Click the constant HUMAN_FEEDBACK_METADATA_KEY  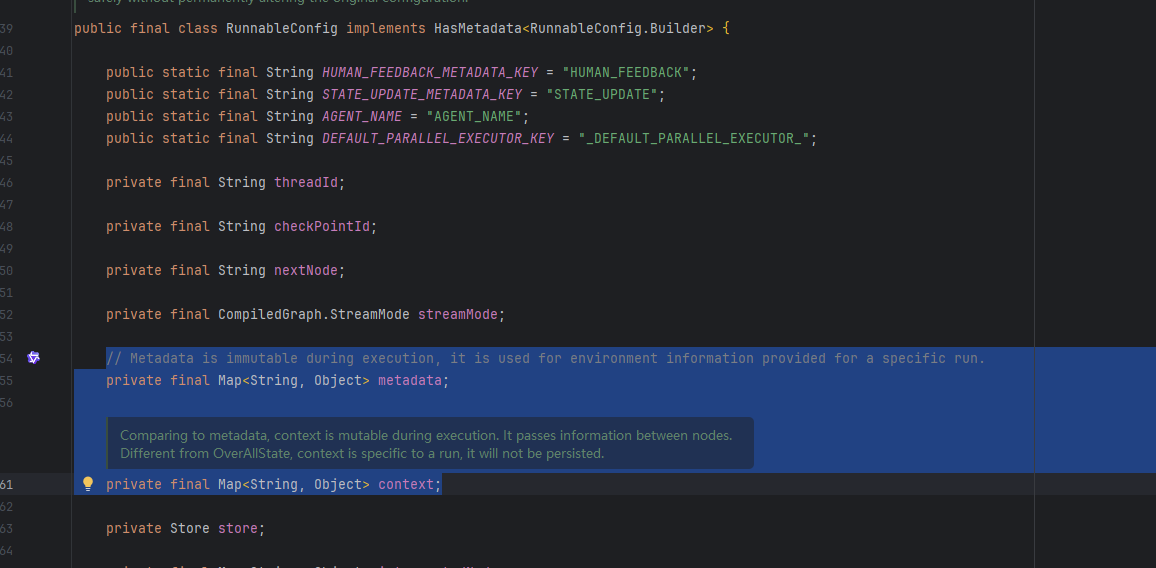pyautogui.click(x=430, y=72)
